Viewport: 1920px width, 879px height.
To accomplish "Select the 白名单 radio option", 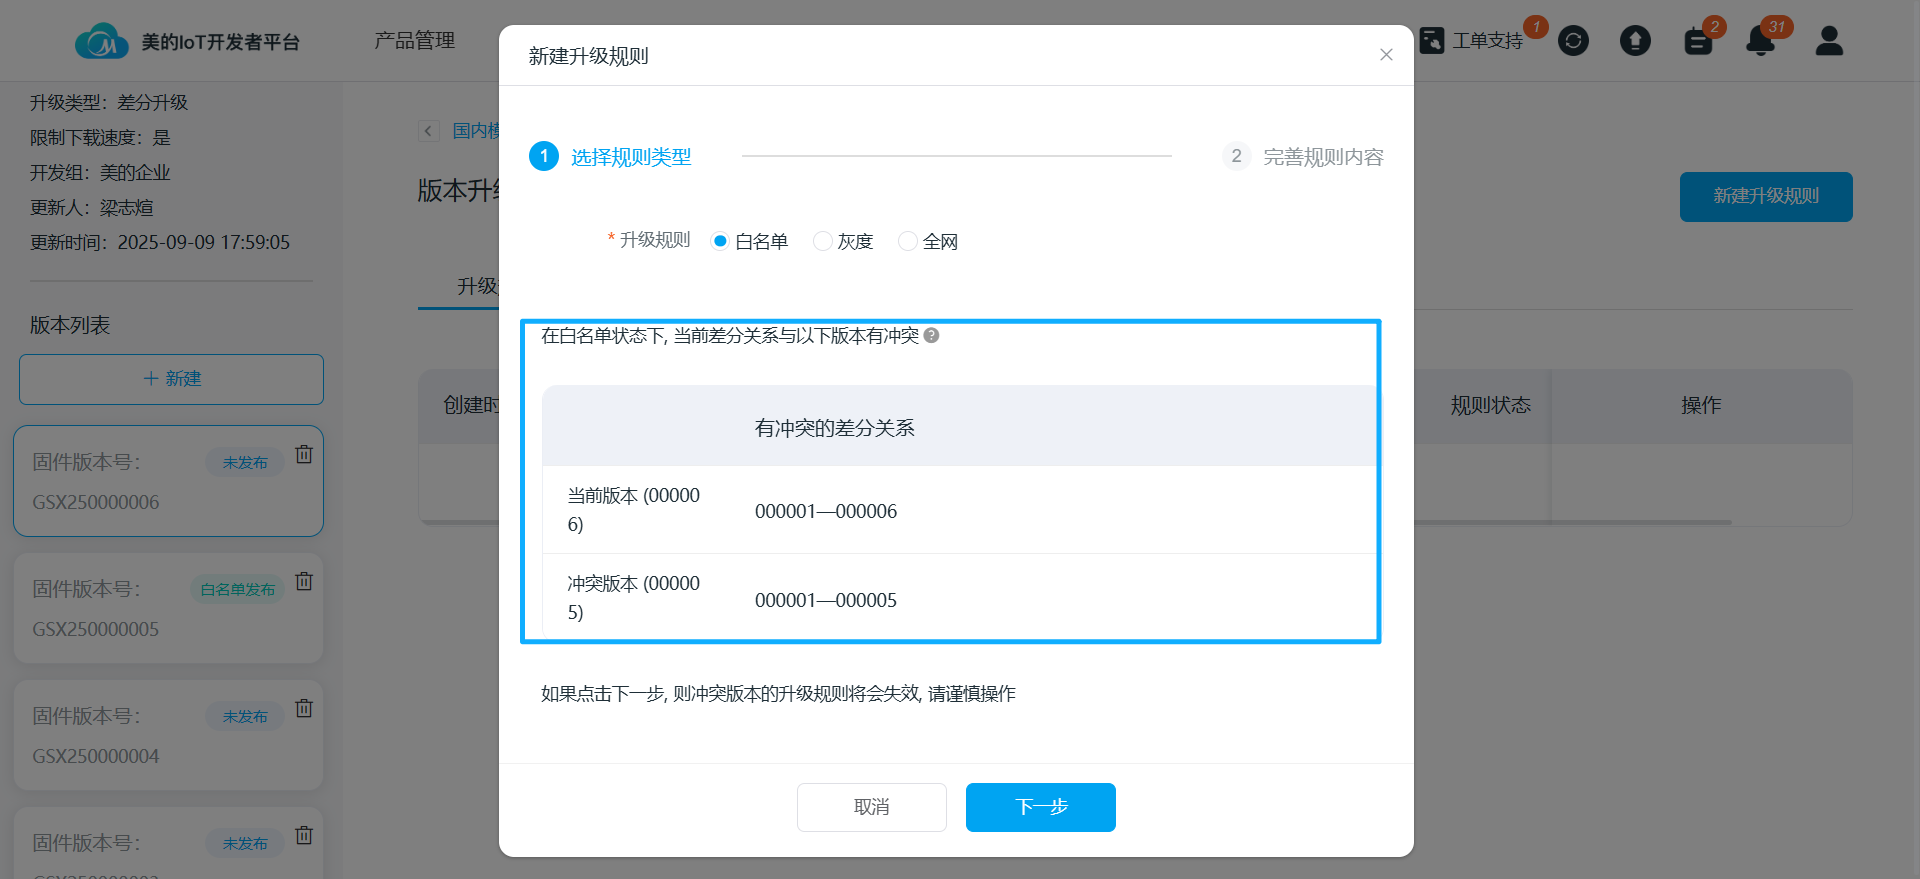I will coord(720,241).
